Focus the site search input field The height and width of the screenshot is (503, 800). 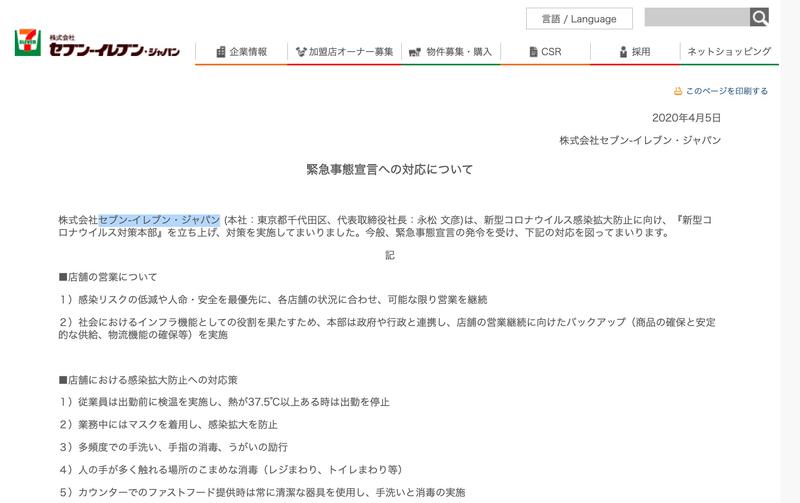[697, 17]
